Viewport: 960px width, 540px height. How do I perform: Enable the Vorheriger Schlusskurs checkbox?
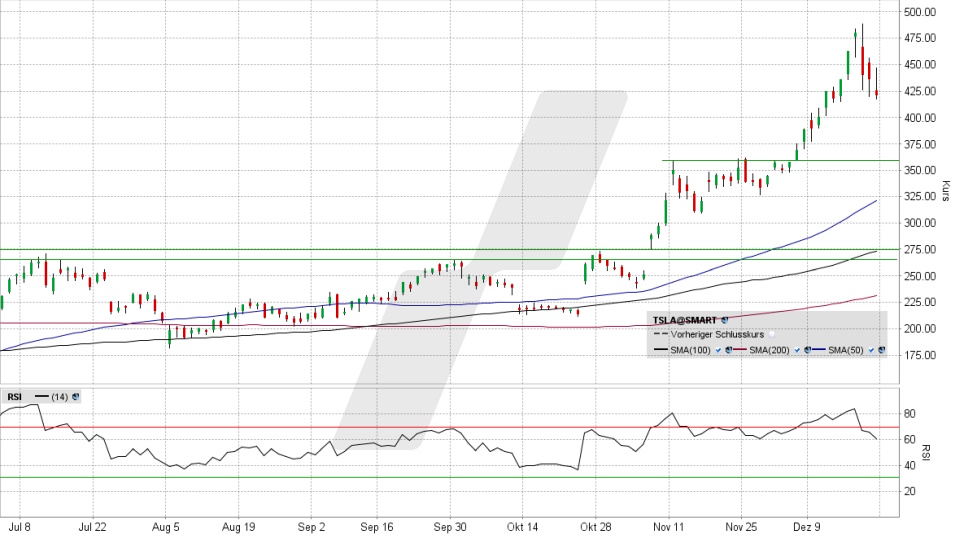pos(772,334)
